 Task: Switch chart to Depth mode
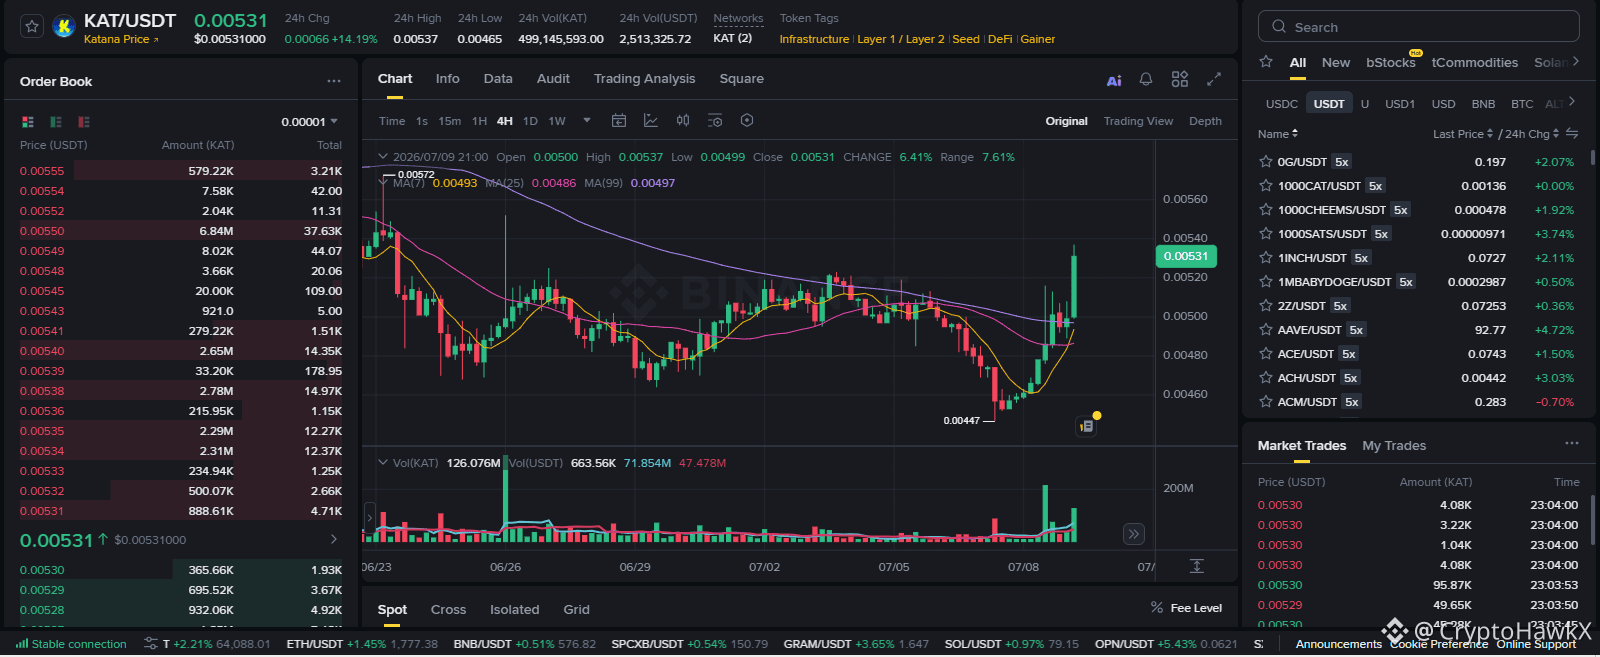1205,121
